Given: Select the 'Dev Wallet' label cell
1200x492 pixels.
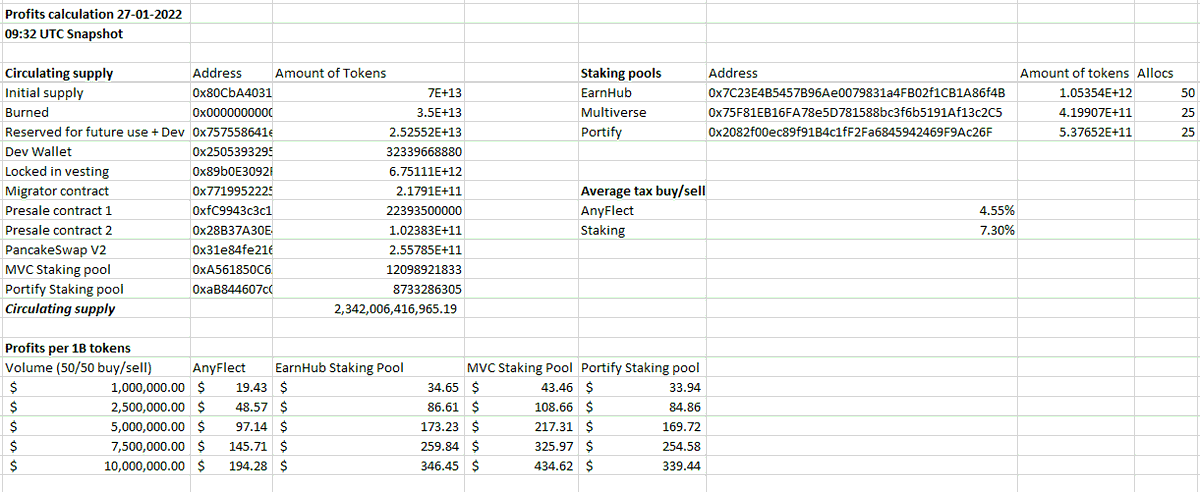Looking at the screenshot, I should (x=36, y=152).
